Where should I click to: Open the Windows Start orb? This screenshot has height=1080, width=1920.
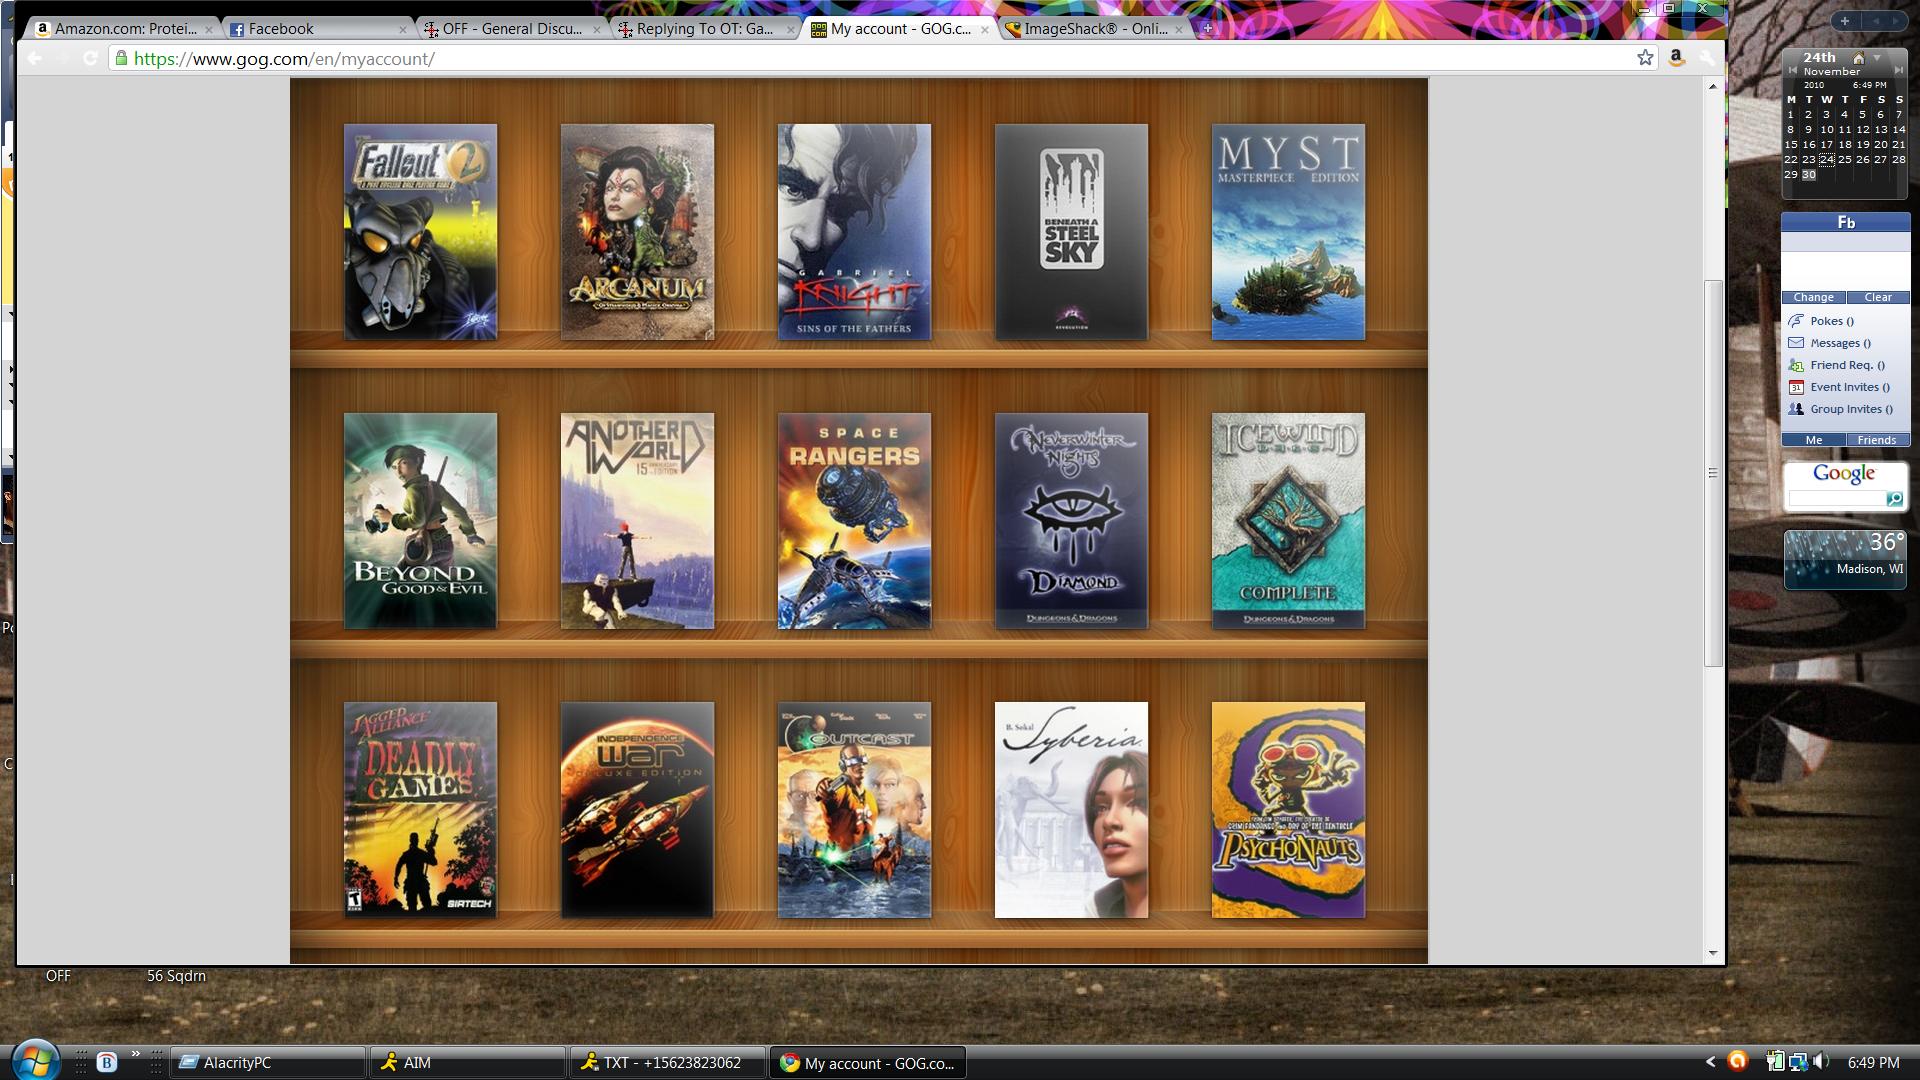(x=34, y=1062)
